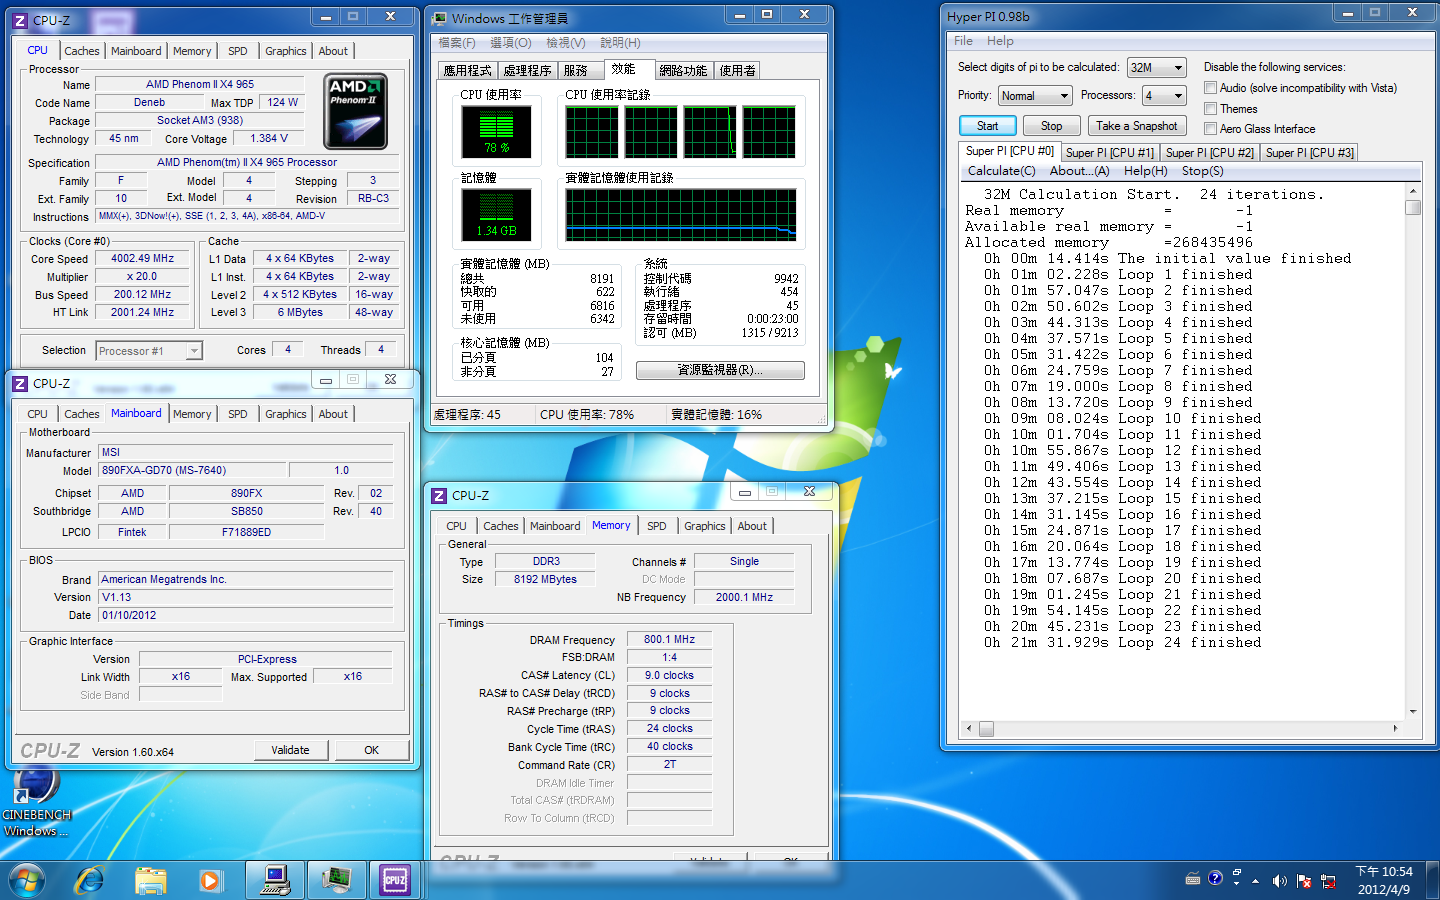The height and width of the screenshot is (900, 1440).
Task: Click the DRAM Frequency 800.1 MHz value
Action: click(669, 639)
